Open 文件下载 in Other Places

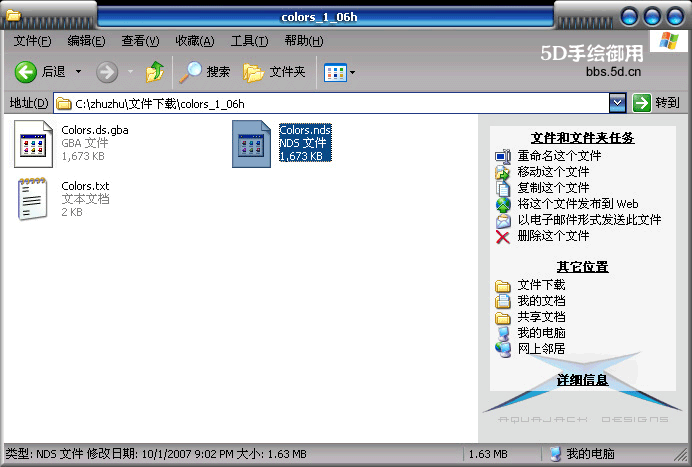[x=541, y=285]
